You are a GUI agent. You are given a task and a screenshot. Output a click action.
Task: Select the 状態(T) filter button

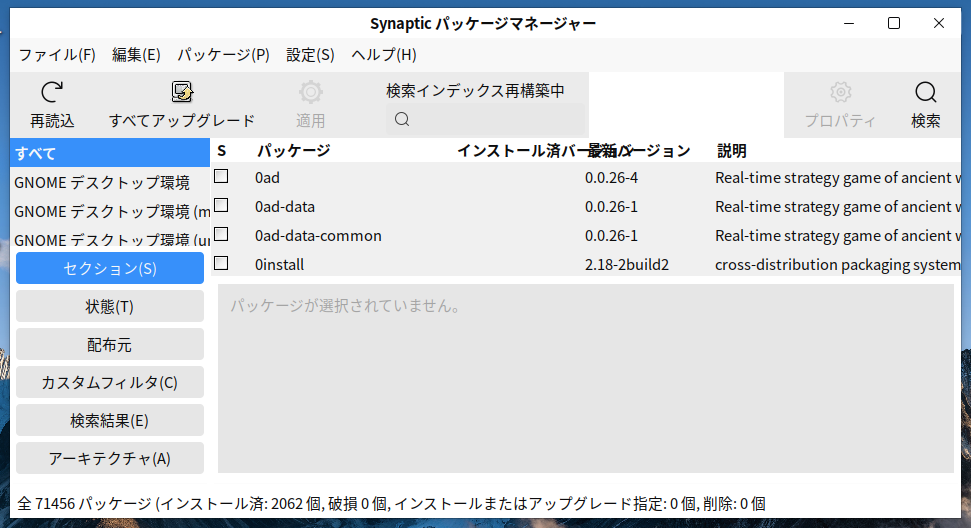pos(110,306)
